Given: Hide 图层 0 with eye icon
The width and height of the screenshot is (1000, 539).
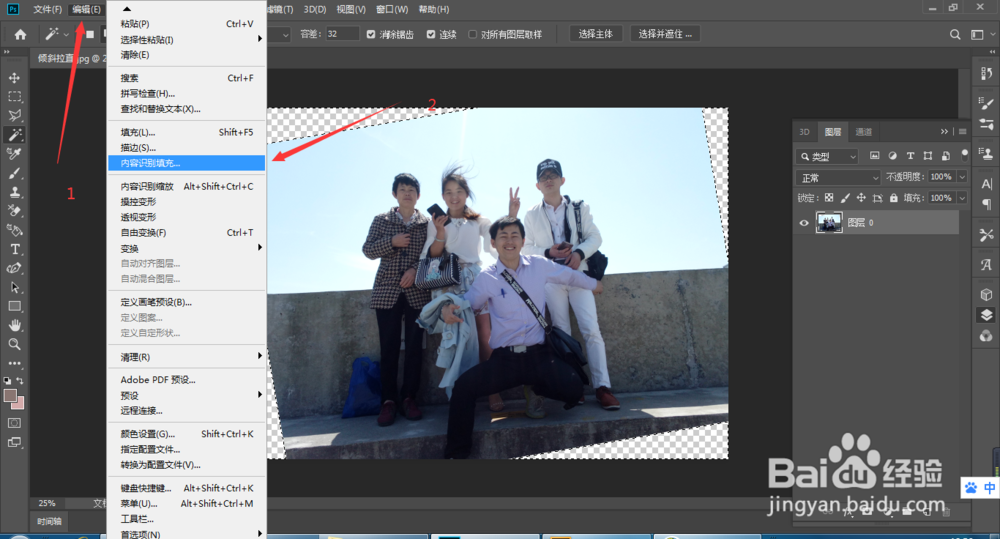Looking at the screenshot, I should (804, 223).
